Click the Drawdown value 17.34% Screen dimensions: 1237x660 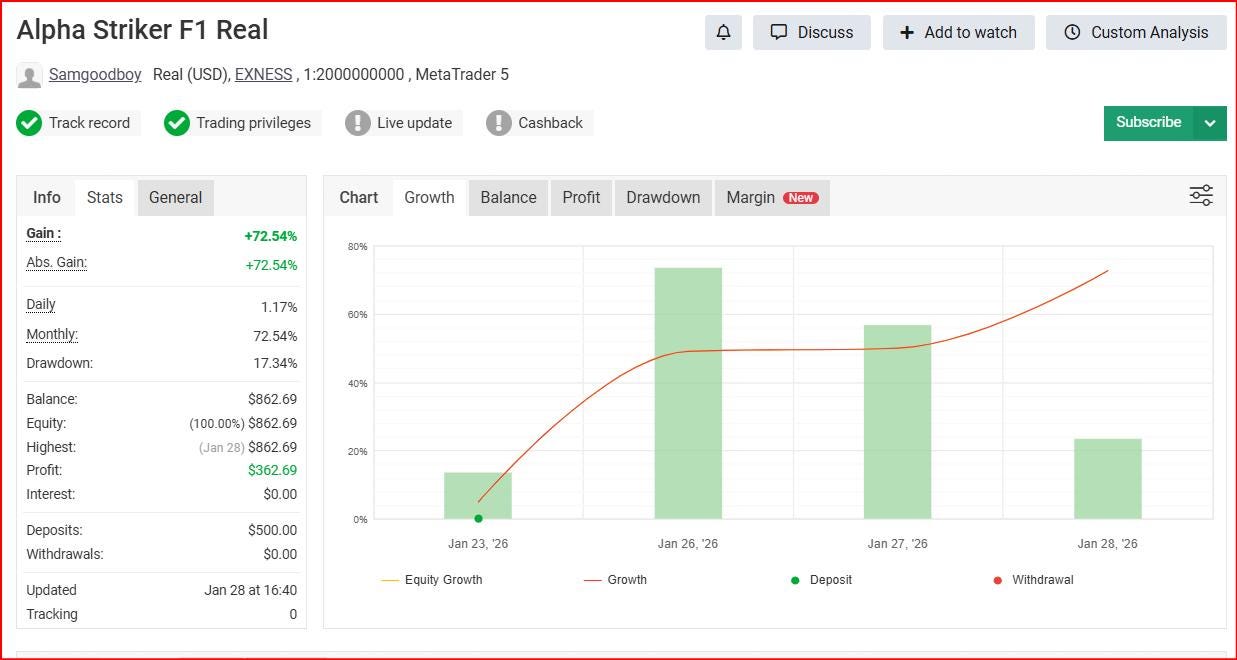[275, 363]
